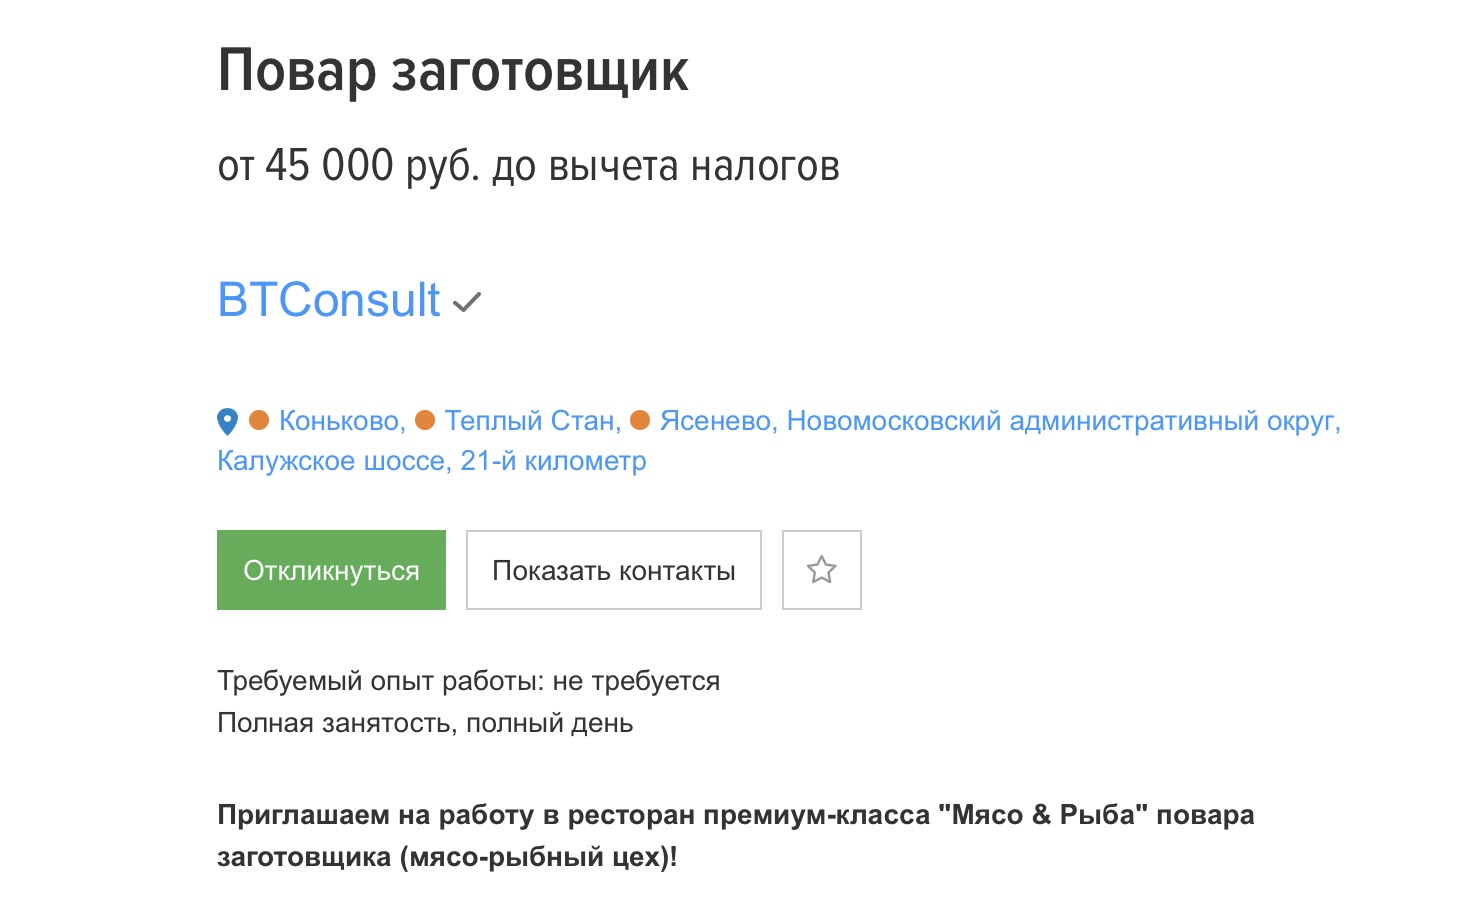Toggle the favorite star for this vacancy
Image resolution: width=1477 pixels, height=905 pixels.
pyautogui.click(x=821, y=569)
